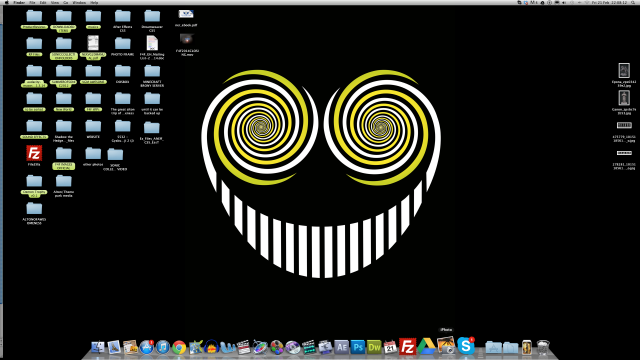Viewport: 640px width, 360px height.
Task: Open iTunes in the Dock
Action: (162, 347)
